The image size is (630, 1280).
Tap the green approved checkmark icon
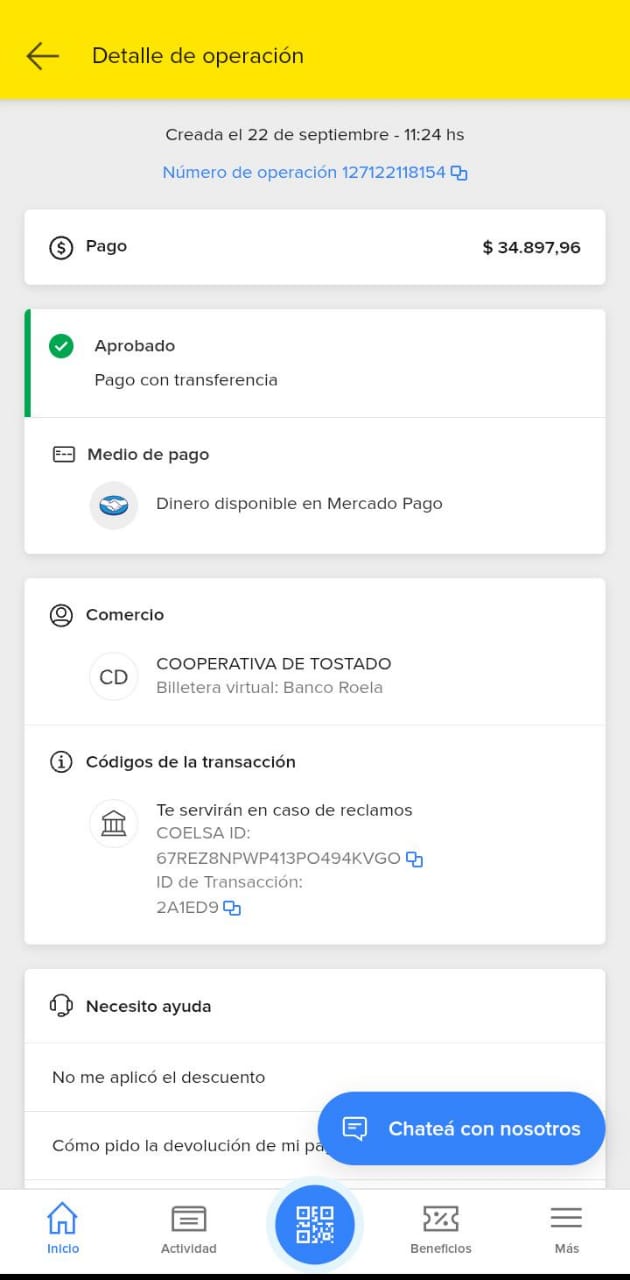pyautogui.click(x=61, y=346)
